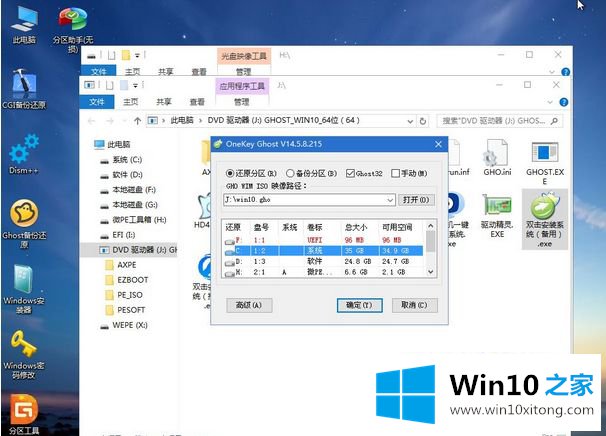Open CGI备份还原 desktop icon
Viewport: 606px width, 436px height.
click(24, 89)
